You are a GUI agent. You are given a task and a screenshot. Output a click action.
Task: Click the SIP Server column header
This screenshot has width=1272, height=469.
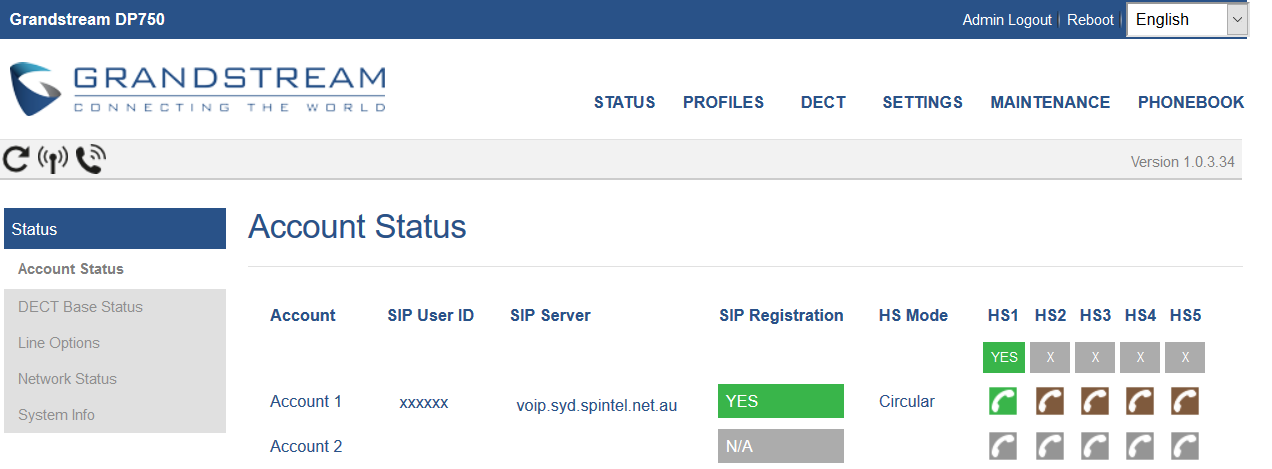[x=550, y=315]
